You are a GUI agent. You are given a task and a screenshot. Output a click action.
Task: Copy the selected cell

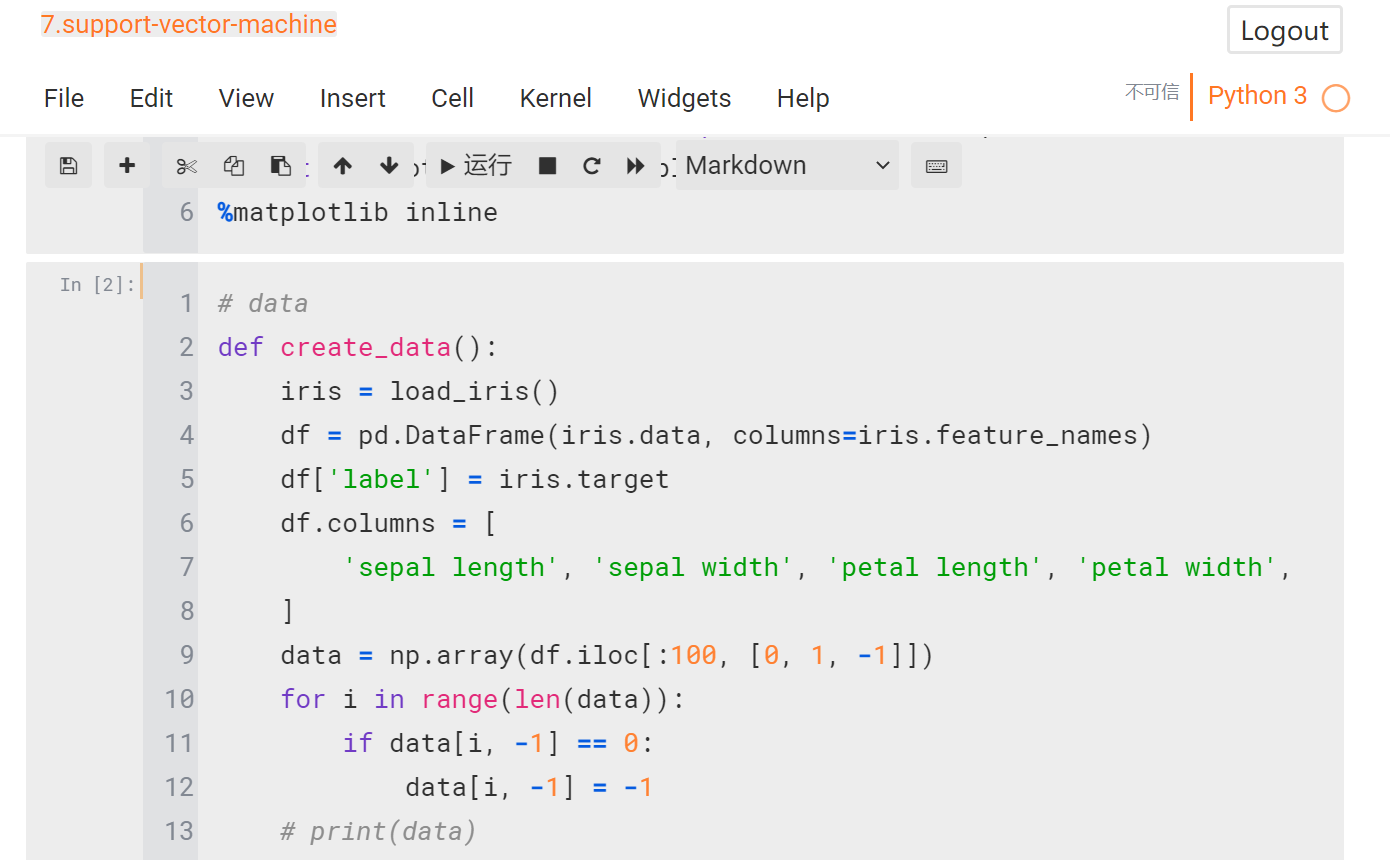[233, 164]
